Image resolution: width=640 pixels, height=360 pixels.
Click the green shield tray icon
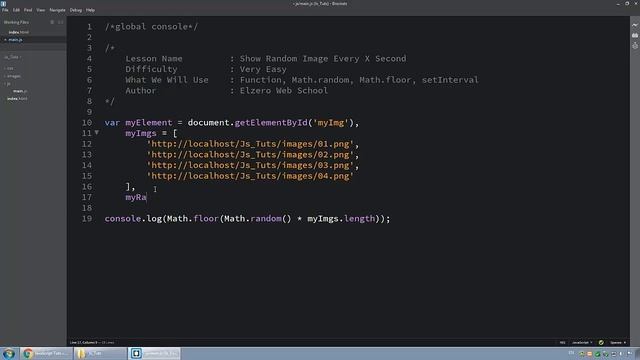pyautogui.click(x=598, y=354)
